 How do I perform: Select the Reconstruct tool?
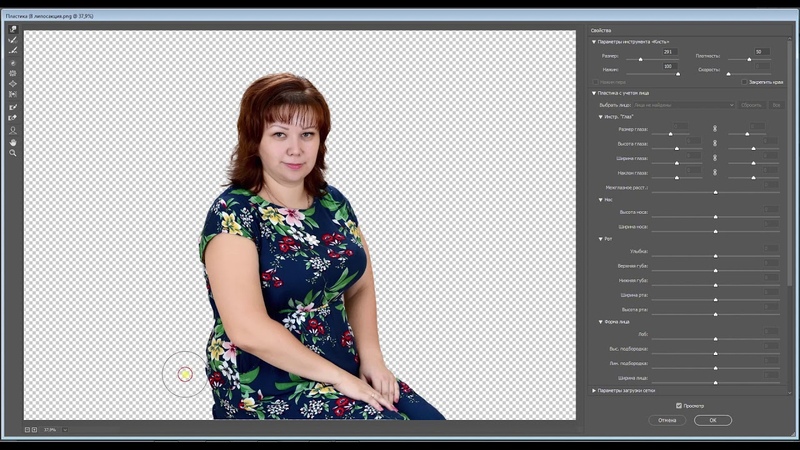(x=13, y=40)
